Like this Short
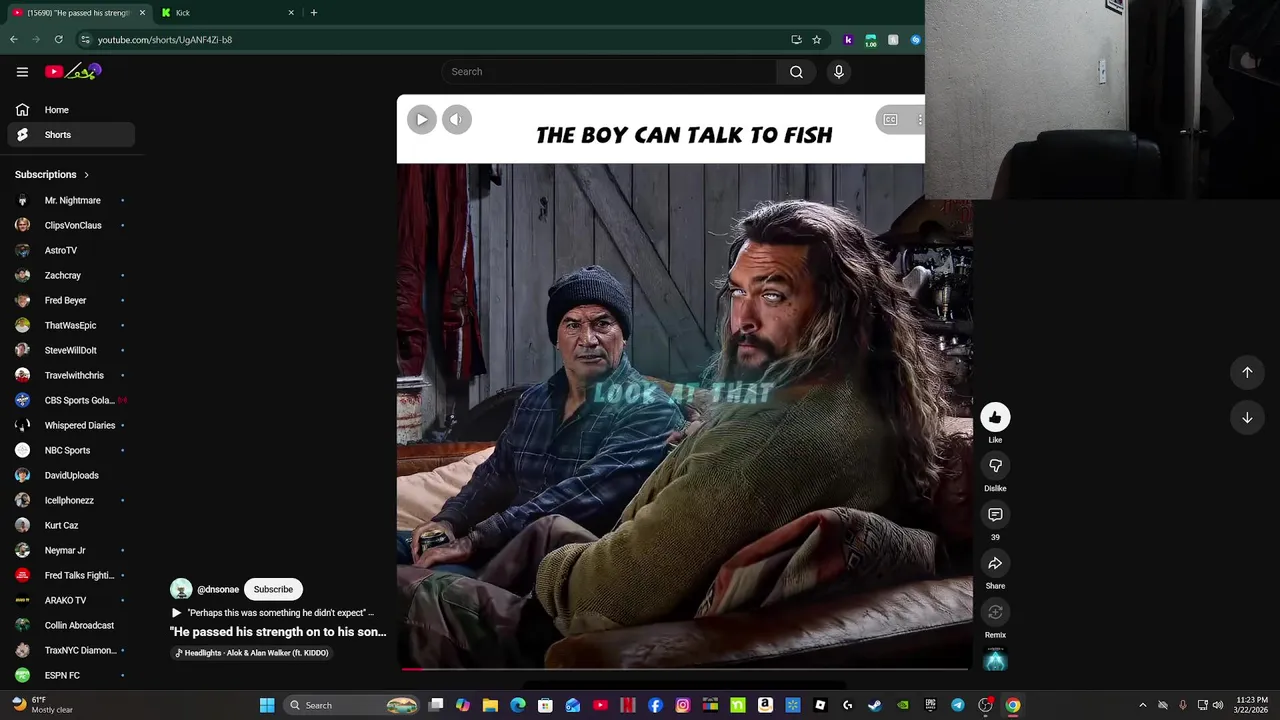This screenshot has height=720, width=1280. tap(995, 417)
